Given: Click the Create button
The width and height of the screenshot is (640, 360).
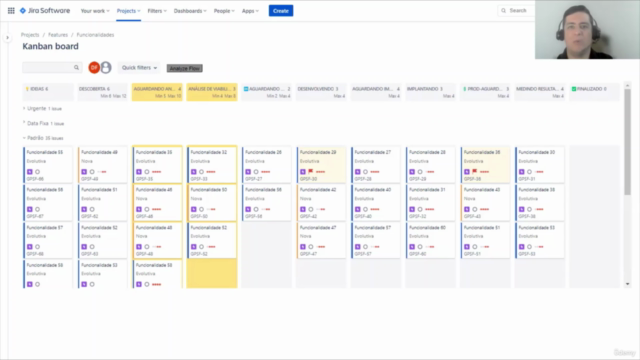Looking at the screenshot, I should (281, 11).
